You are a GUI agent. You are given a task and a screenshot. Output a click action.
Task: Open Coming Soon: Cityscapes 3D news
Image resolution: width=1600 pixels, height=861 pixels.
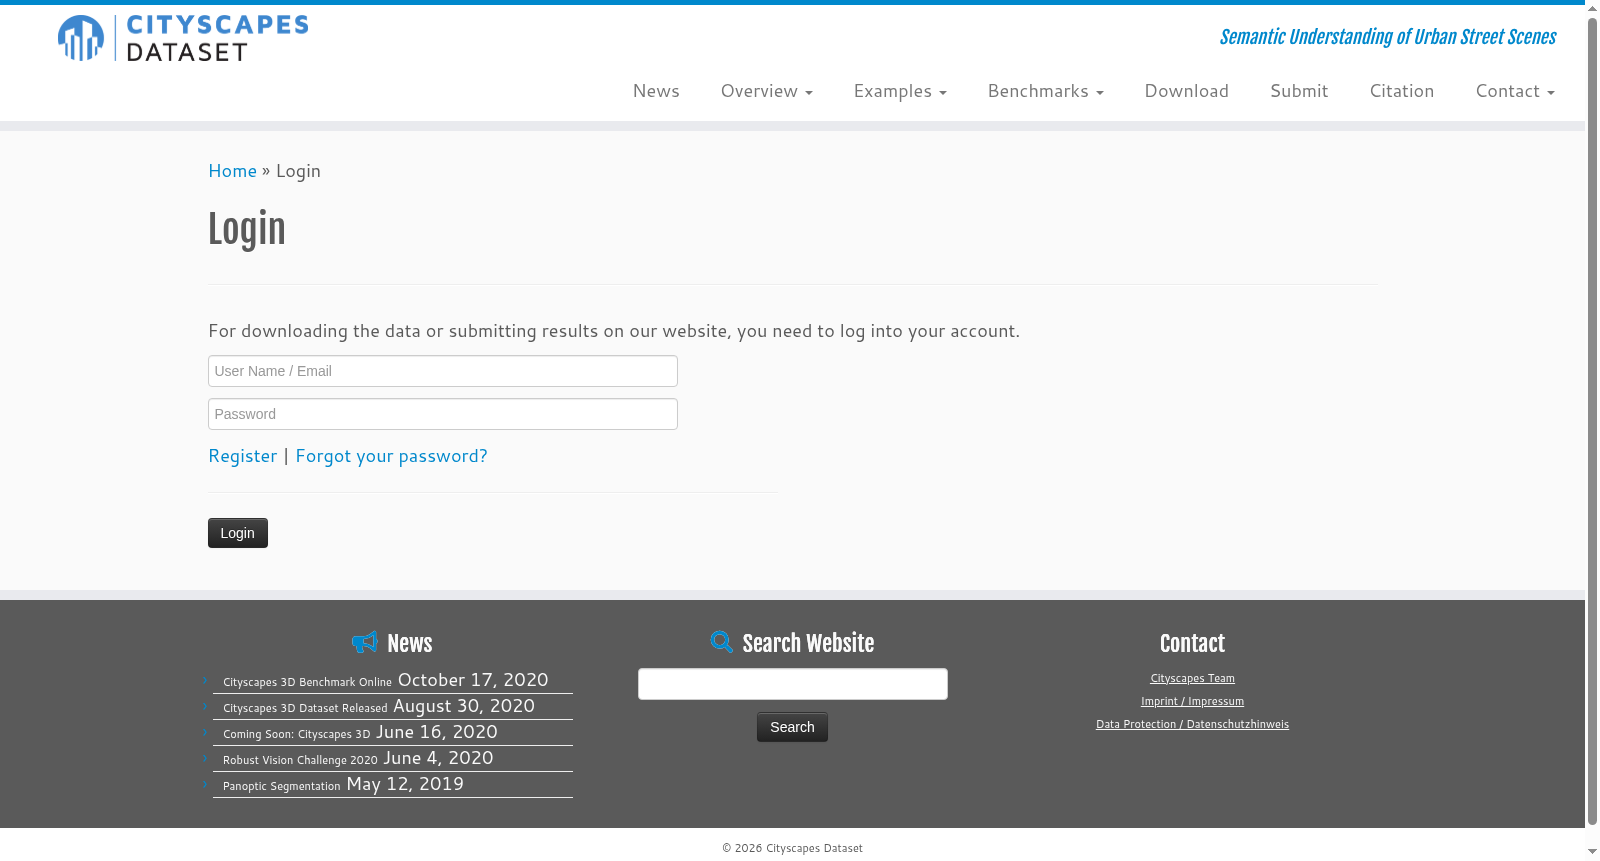[296, 734]
